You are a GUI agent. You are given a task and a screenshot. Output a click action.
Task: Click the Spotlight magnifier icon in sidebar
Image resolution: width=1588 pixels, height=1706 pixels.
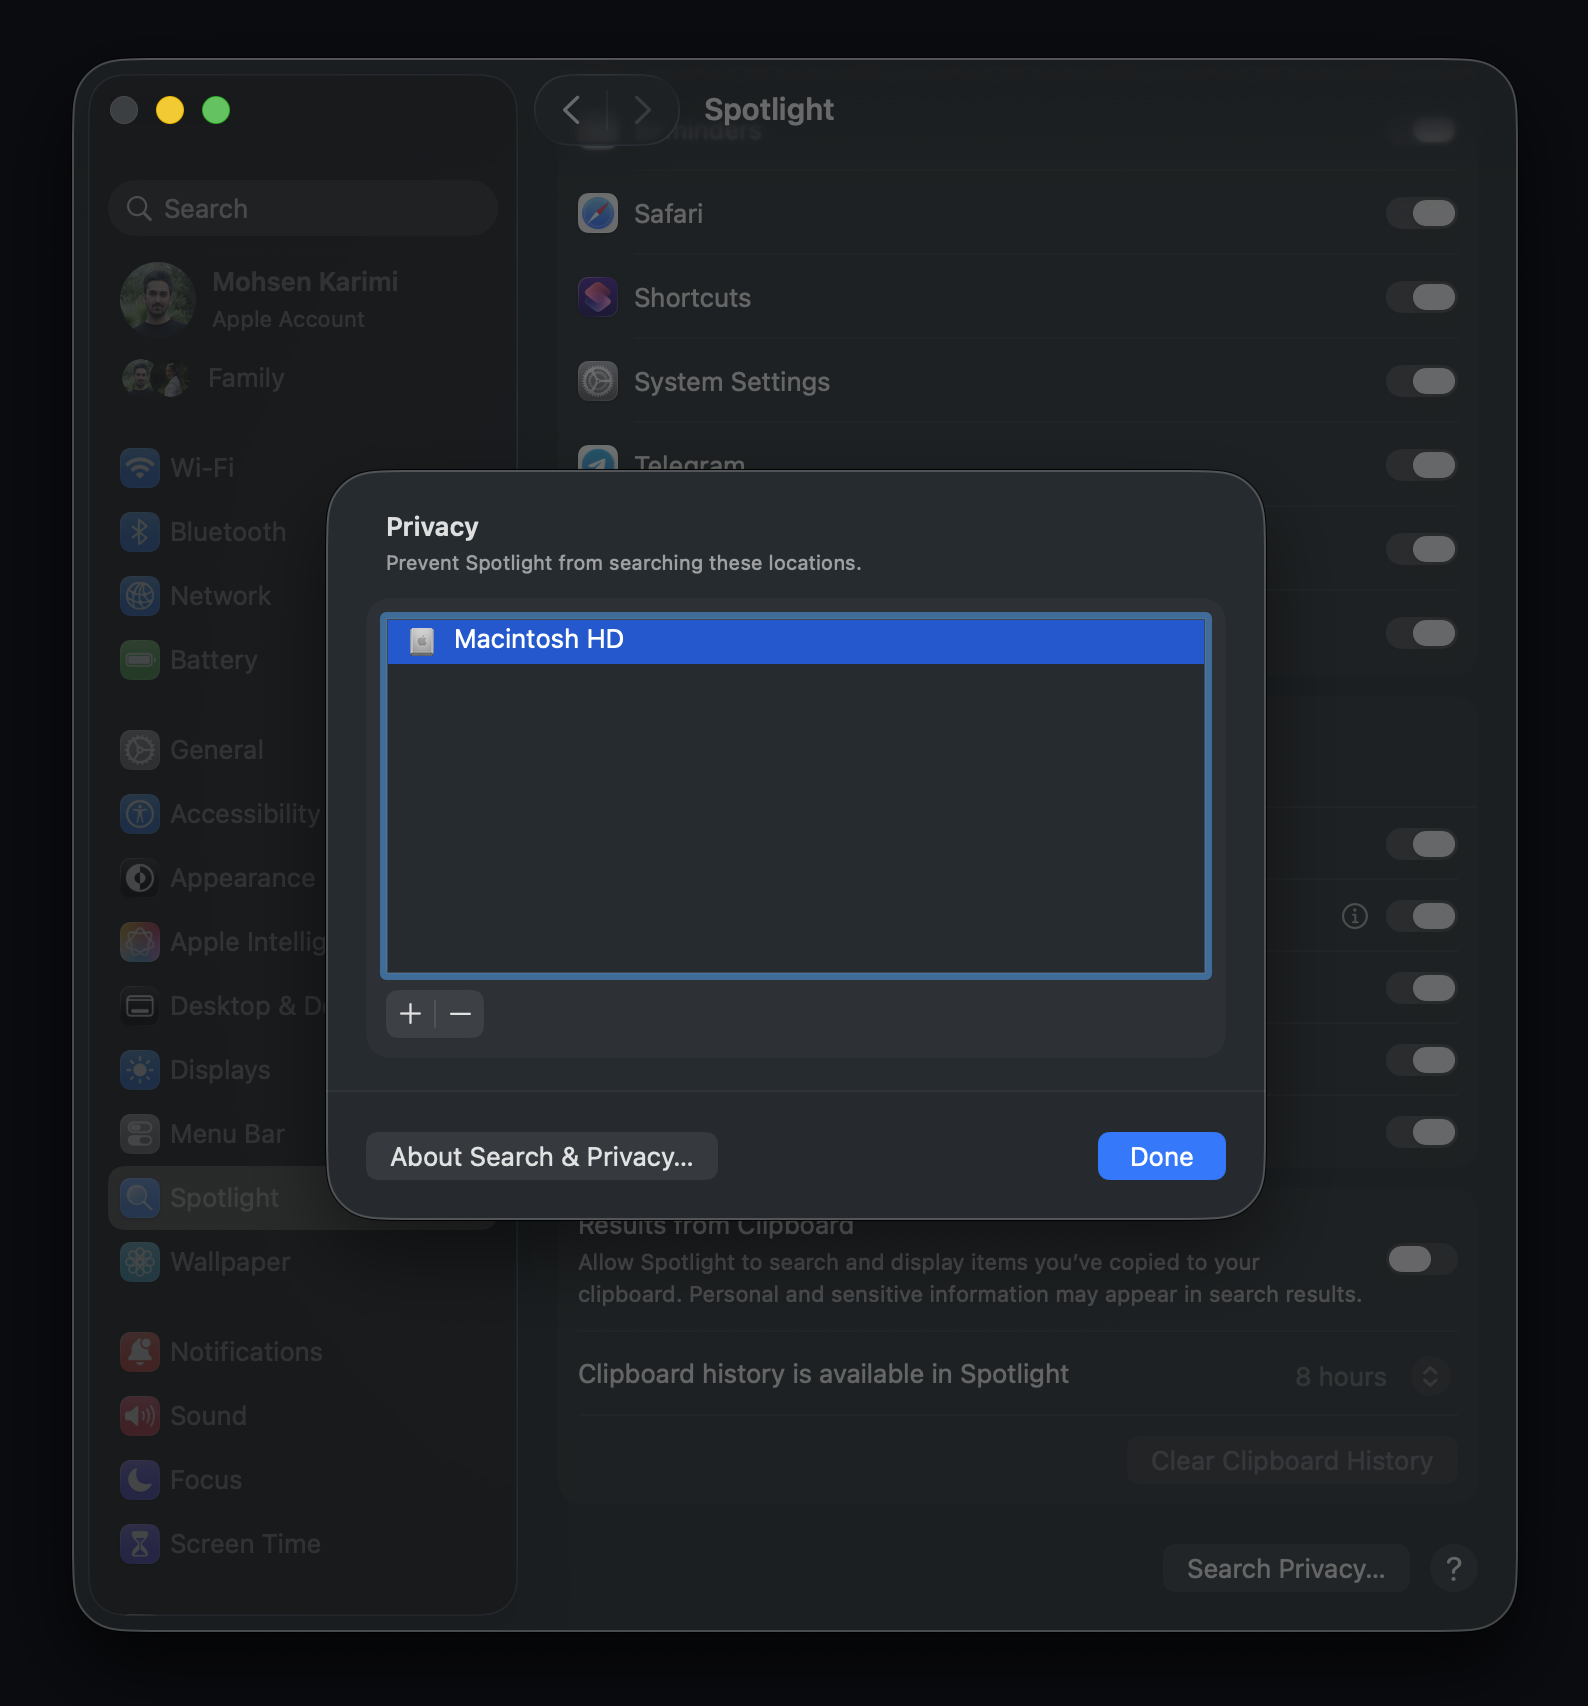[140, 1198]
